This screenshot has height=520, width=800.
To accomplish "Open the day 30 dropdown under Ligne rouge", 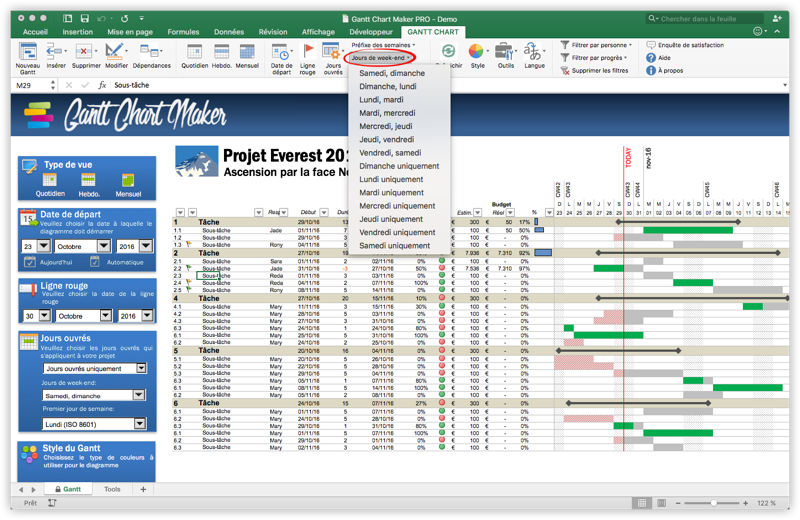I will coord(45,316).
